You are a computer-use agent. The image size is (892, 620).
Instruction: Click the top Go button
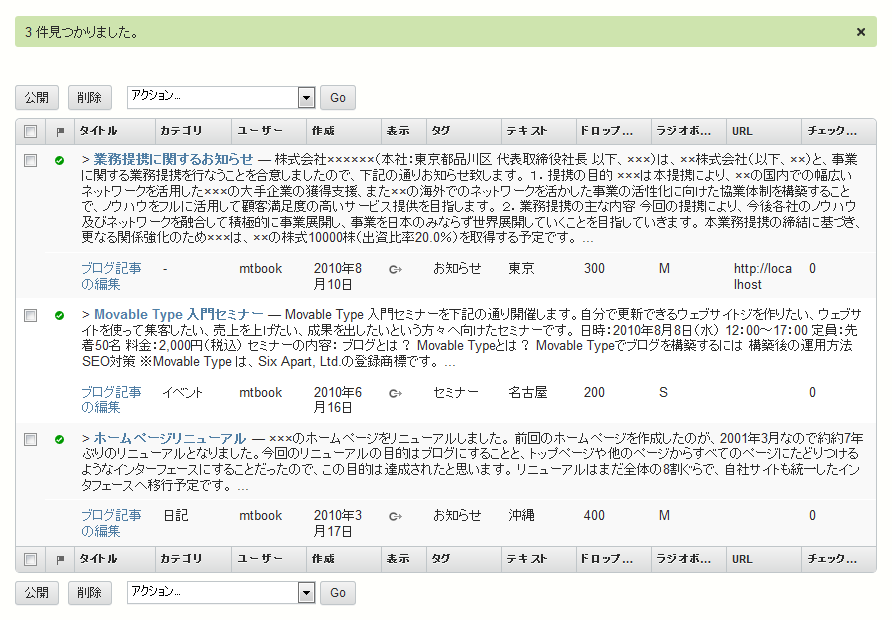pos(338,97)
